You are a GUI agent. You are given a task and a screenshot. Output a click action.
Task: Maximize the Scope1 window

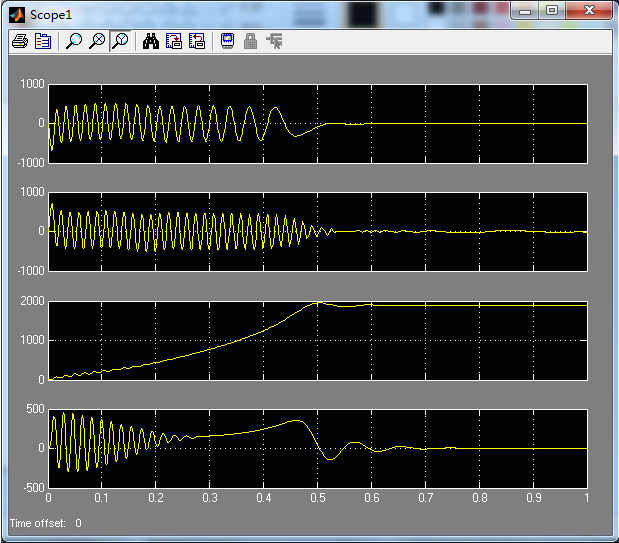click(x=552, y=10)
